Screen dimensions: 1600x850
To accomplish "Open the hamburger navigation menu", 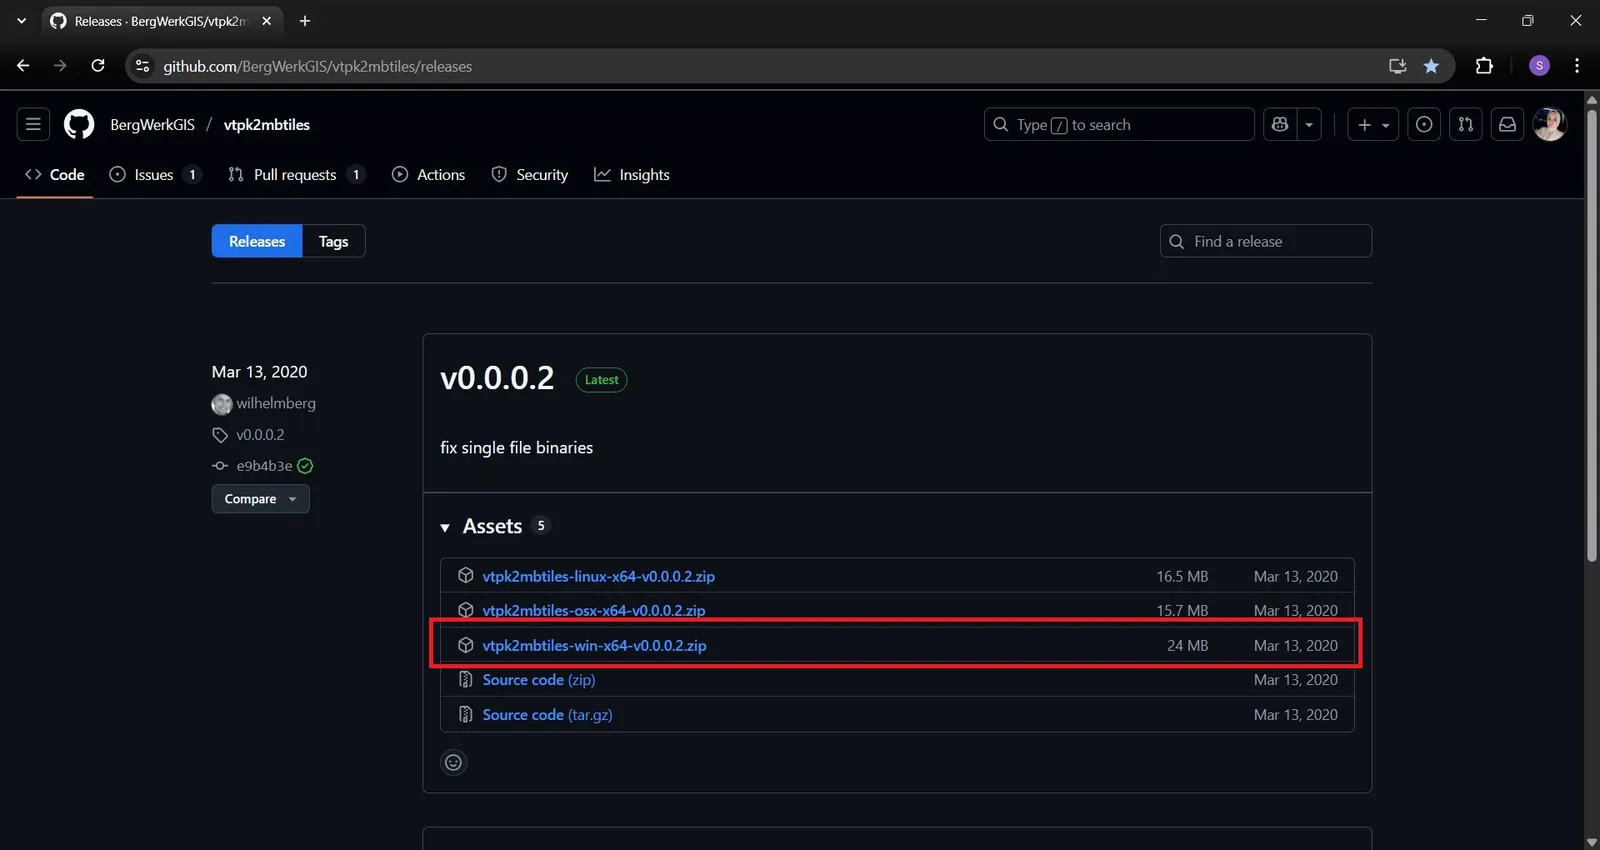I will tap(33, 124).
